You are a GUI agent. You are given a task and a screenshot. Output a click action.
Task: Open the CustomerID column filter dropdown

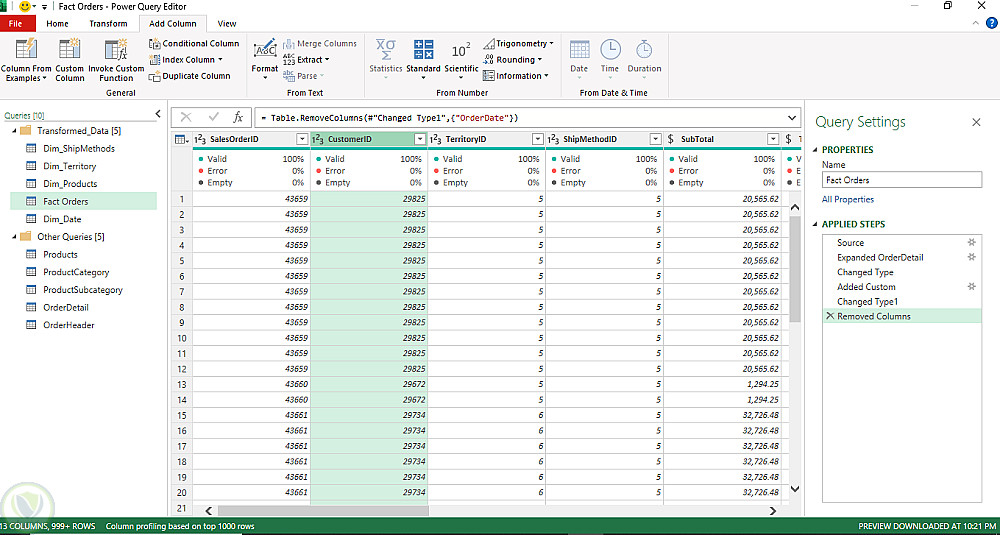click(x=420, y=140)
